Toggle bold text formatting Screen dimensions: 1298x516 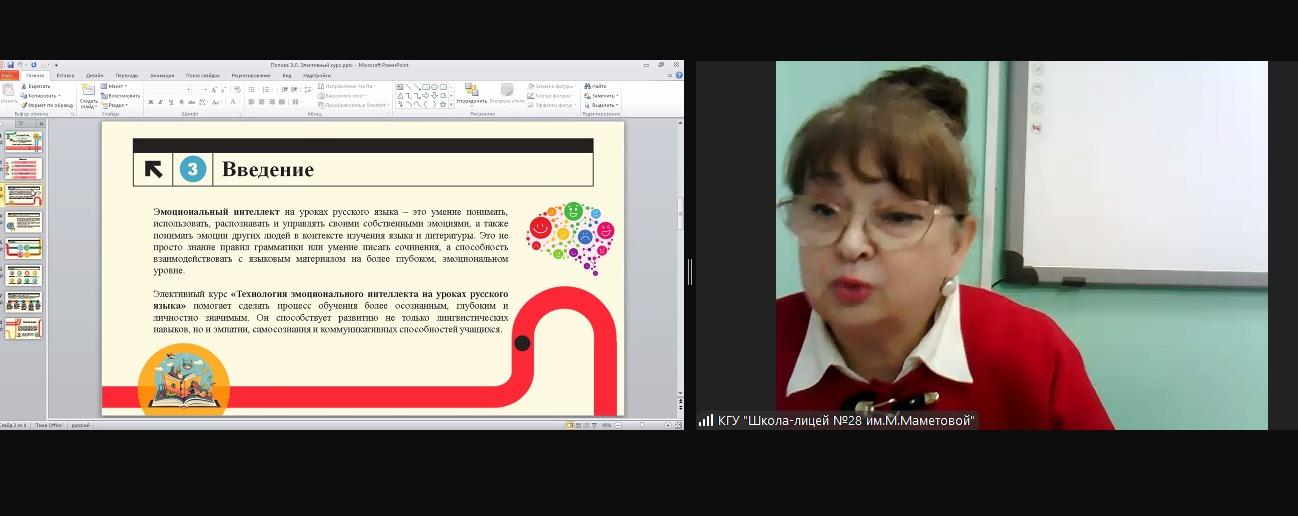click(151, 102)
